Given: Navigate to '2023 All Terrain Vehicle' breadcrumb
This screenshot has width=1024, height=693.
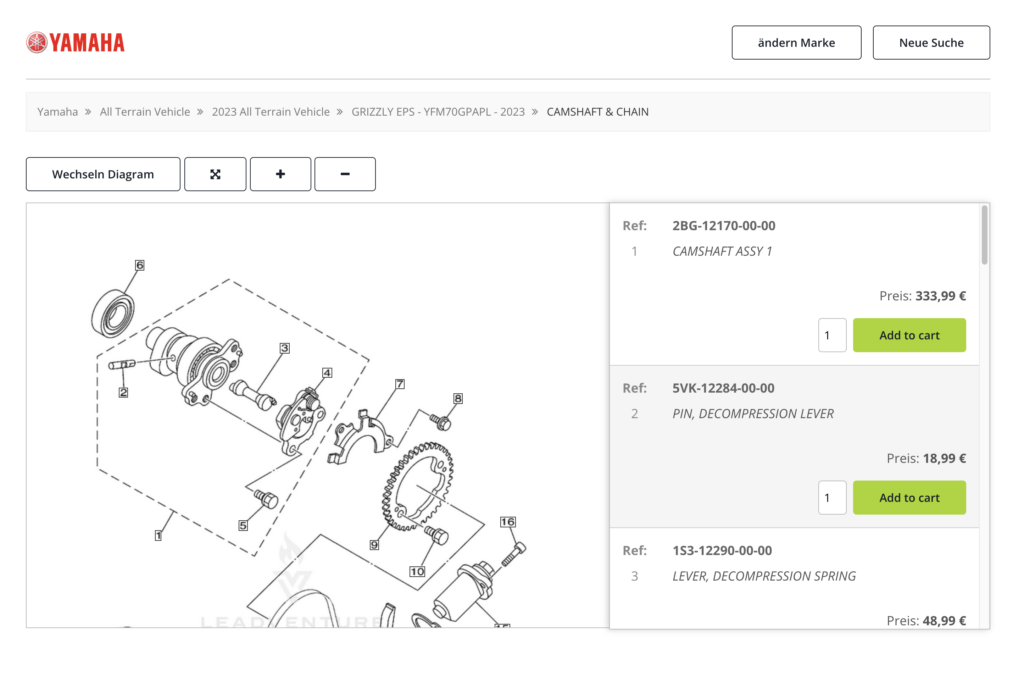Looking at the screenshot, I should 270,112.
